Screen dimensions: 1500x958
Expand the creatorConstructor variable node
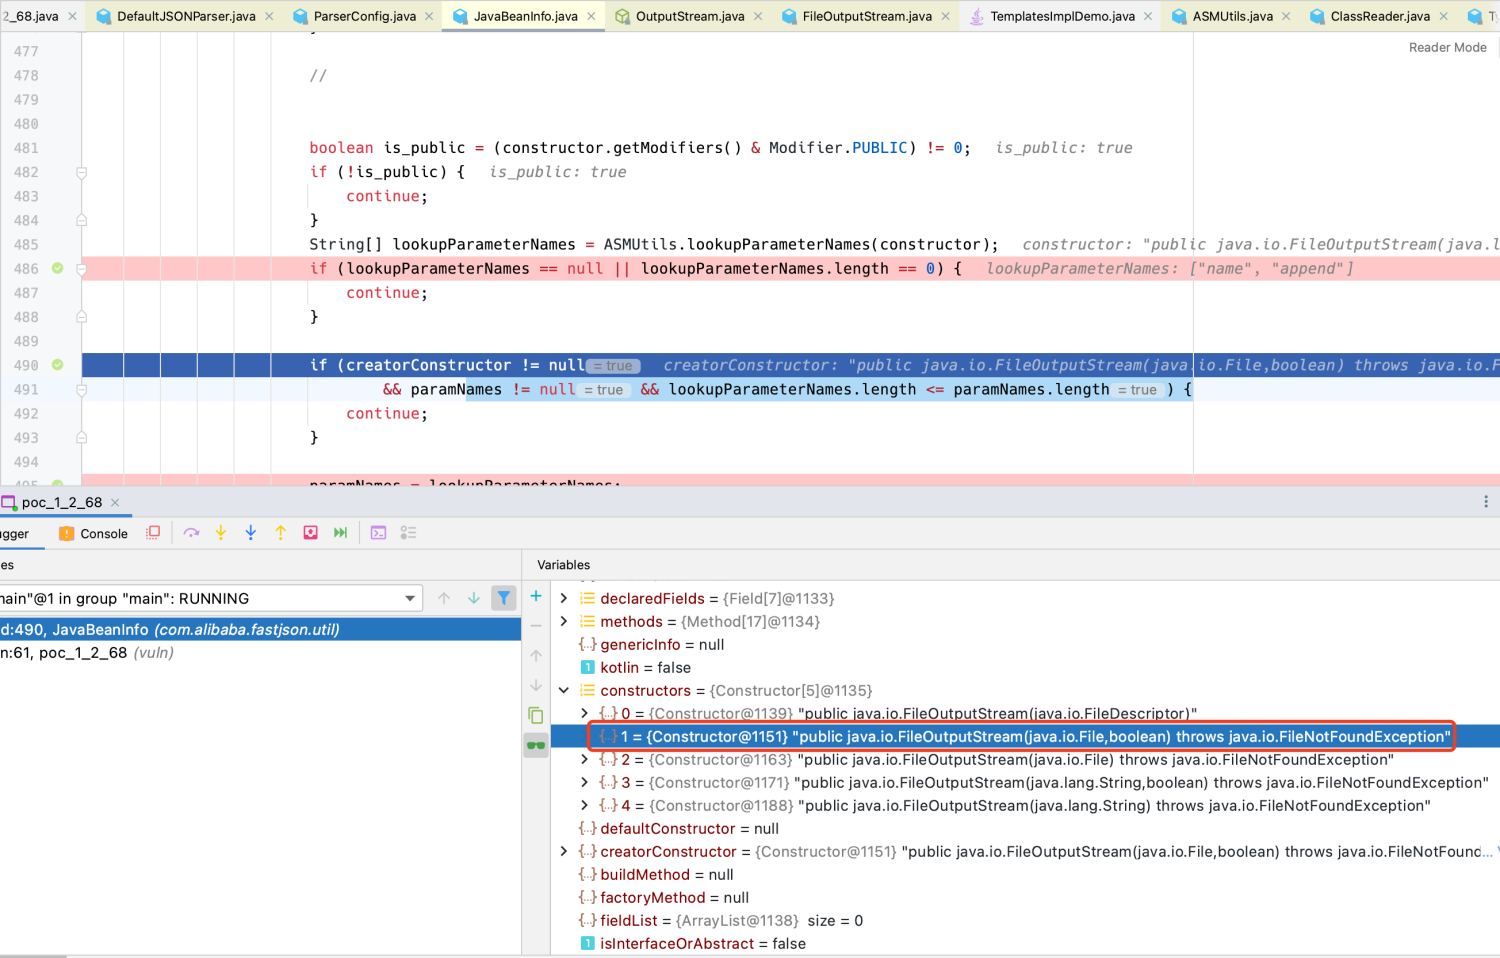pyautogui.click(x=564, y=851)
